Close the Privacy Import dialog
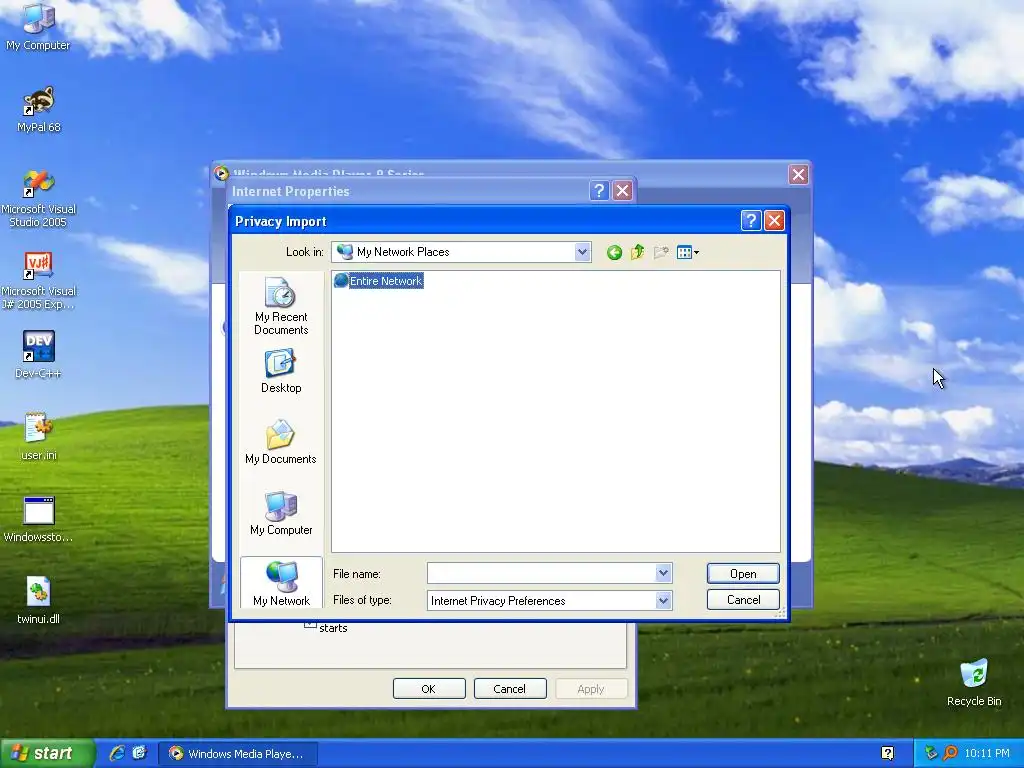Viewport: 1024px width, 768px height. pyautogui.click(x=774, y=221)
